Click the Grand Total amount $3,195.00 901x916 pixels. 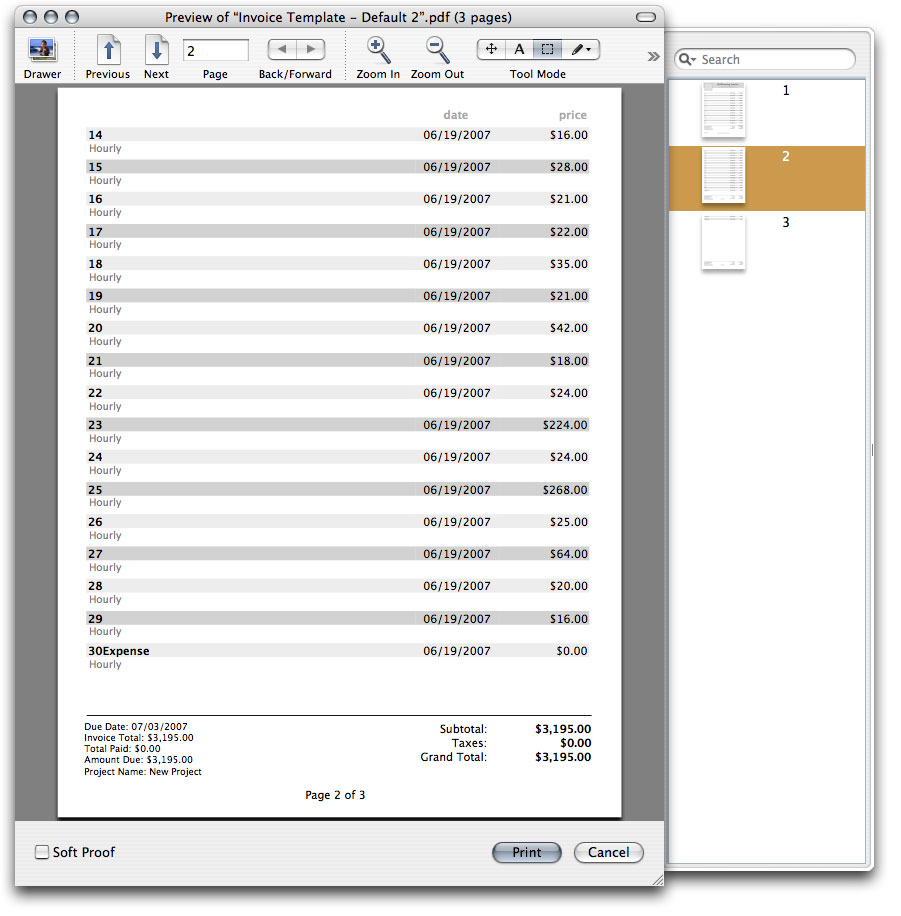[x=563, y=757]
